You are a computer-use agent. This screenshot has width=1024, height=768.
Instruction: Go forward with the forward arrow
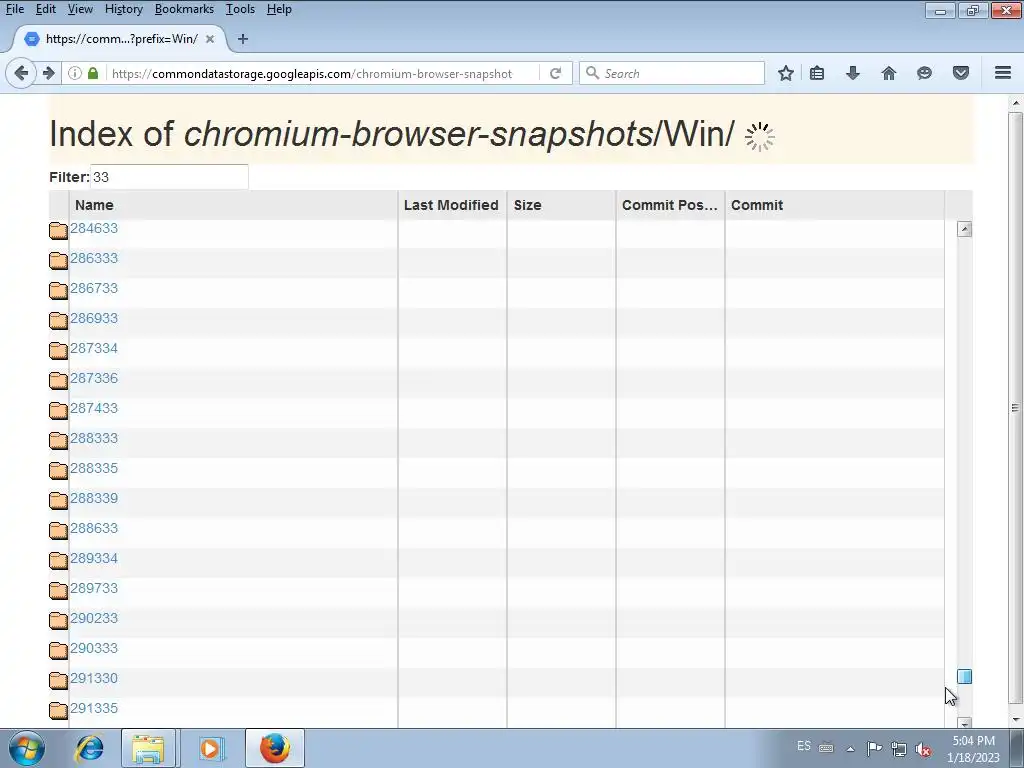(x=48, y=73)
